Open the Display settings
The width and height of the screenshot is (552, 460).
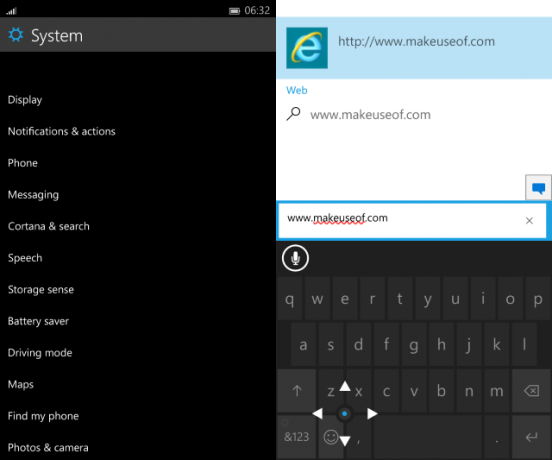pos(25,100)
